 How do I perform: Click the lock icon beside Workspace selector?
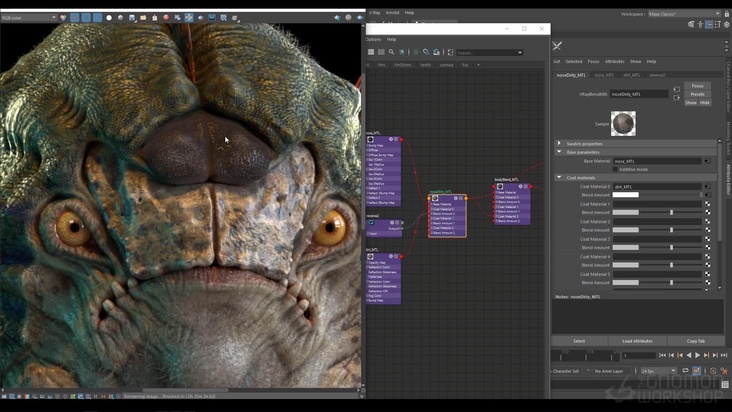tap(725, 13)
